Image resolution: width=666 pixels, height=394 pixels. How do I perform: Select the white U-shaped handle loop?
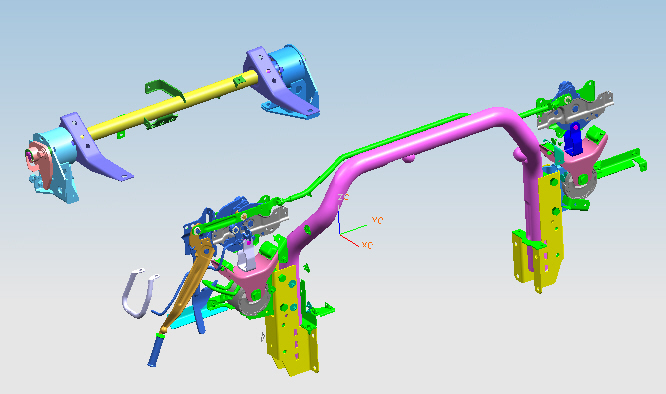click(x=139, y=293)
